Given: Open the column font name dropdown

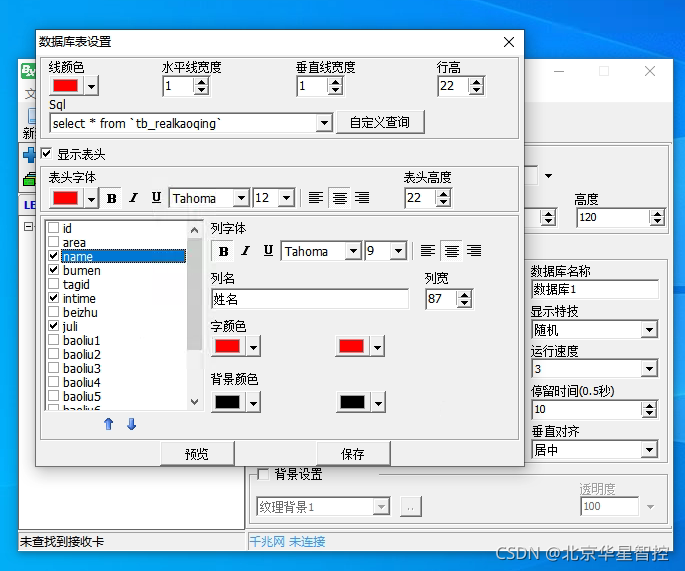Looking at the screenshot, I should click(353, 251).
